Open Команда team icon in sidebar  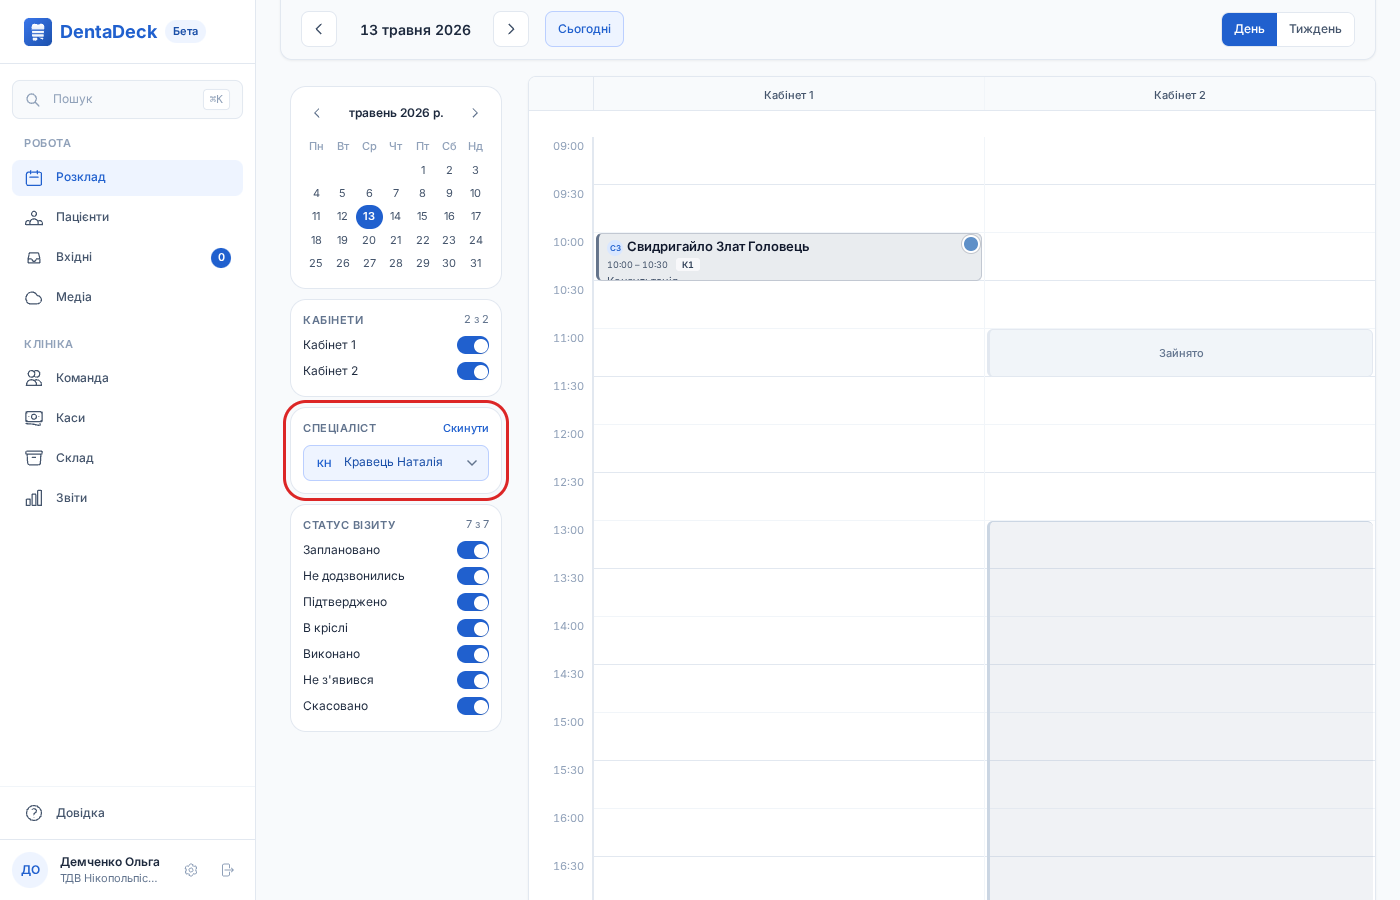point(34,378)
